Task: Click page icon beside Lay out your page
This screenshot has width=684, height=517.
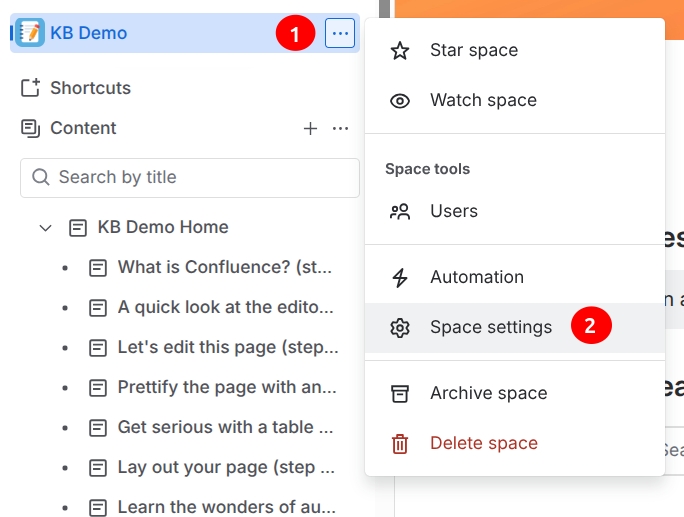Action: pos(98,468)
